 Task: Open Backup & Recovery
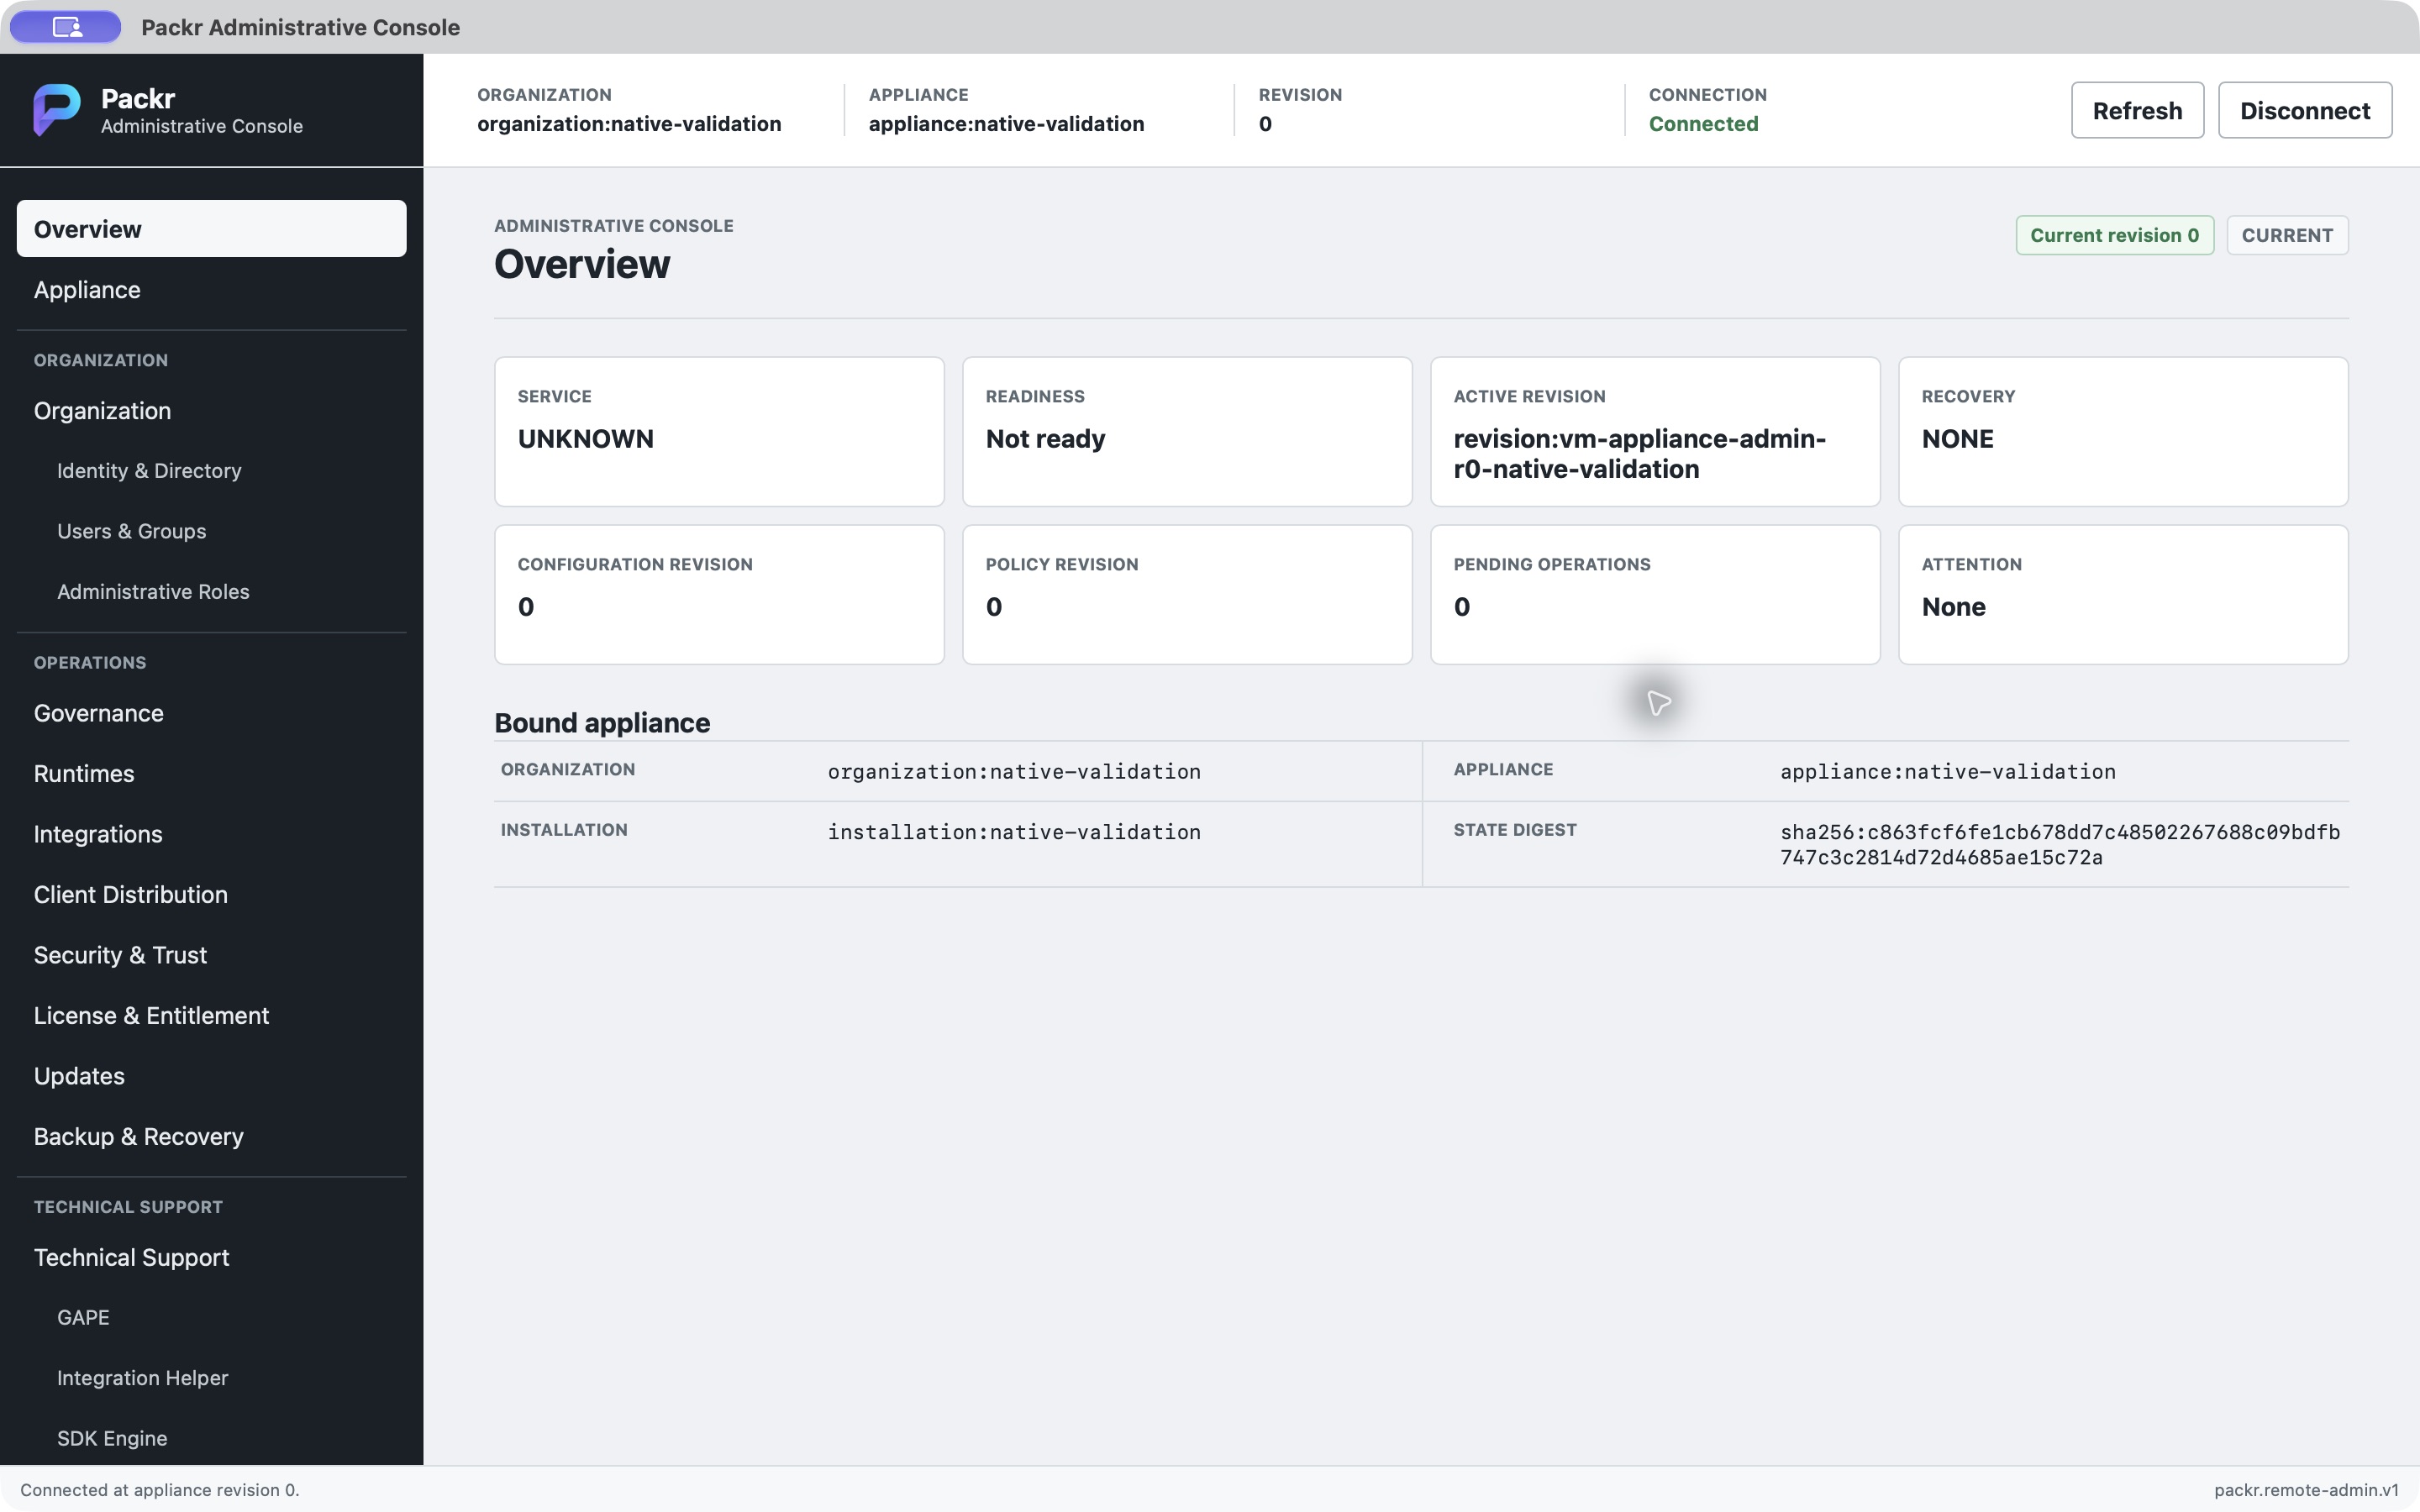pyautogui.click(x=211, y=1137)
